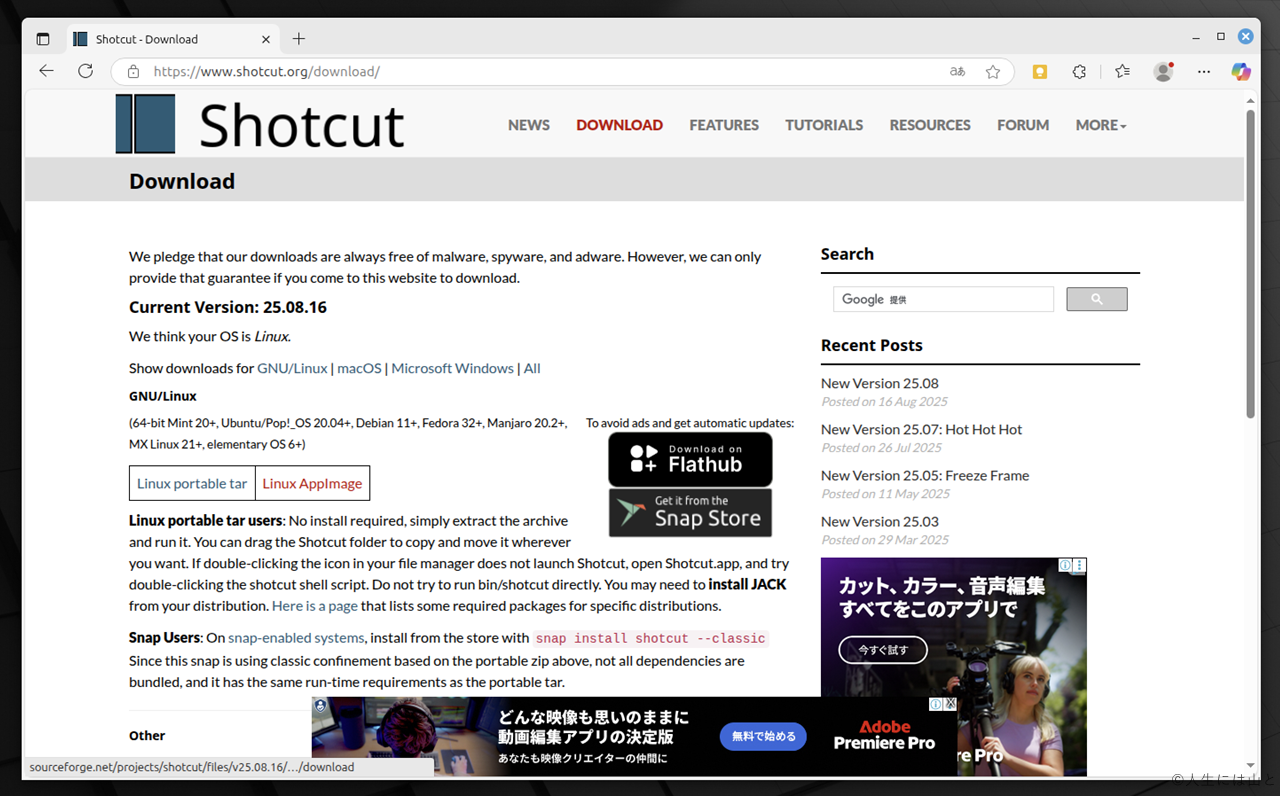View site information lock icon
This screenshot has height=796, width=1280.
(x=132, y=72)
